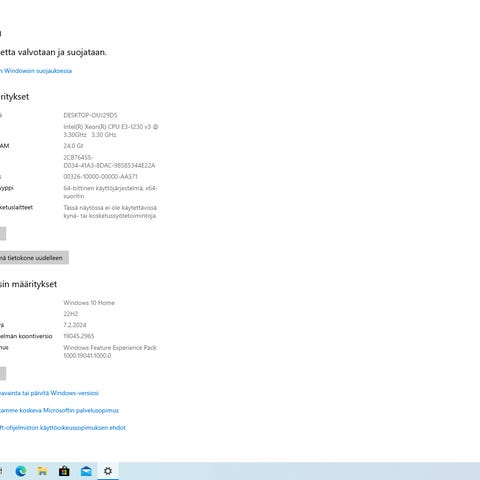This screenshot has width=480, height=480.
Task: Click the tietokone uudelleen rename button
Action: (x=34, y=258)
